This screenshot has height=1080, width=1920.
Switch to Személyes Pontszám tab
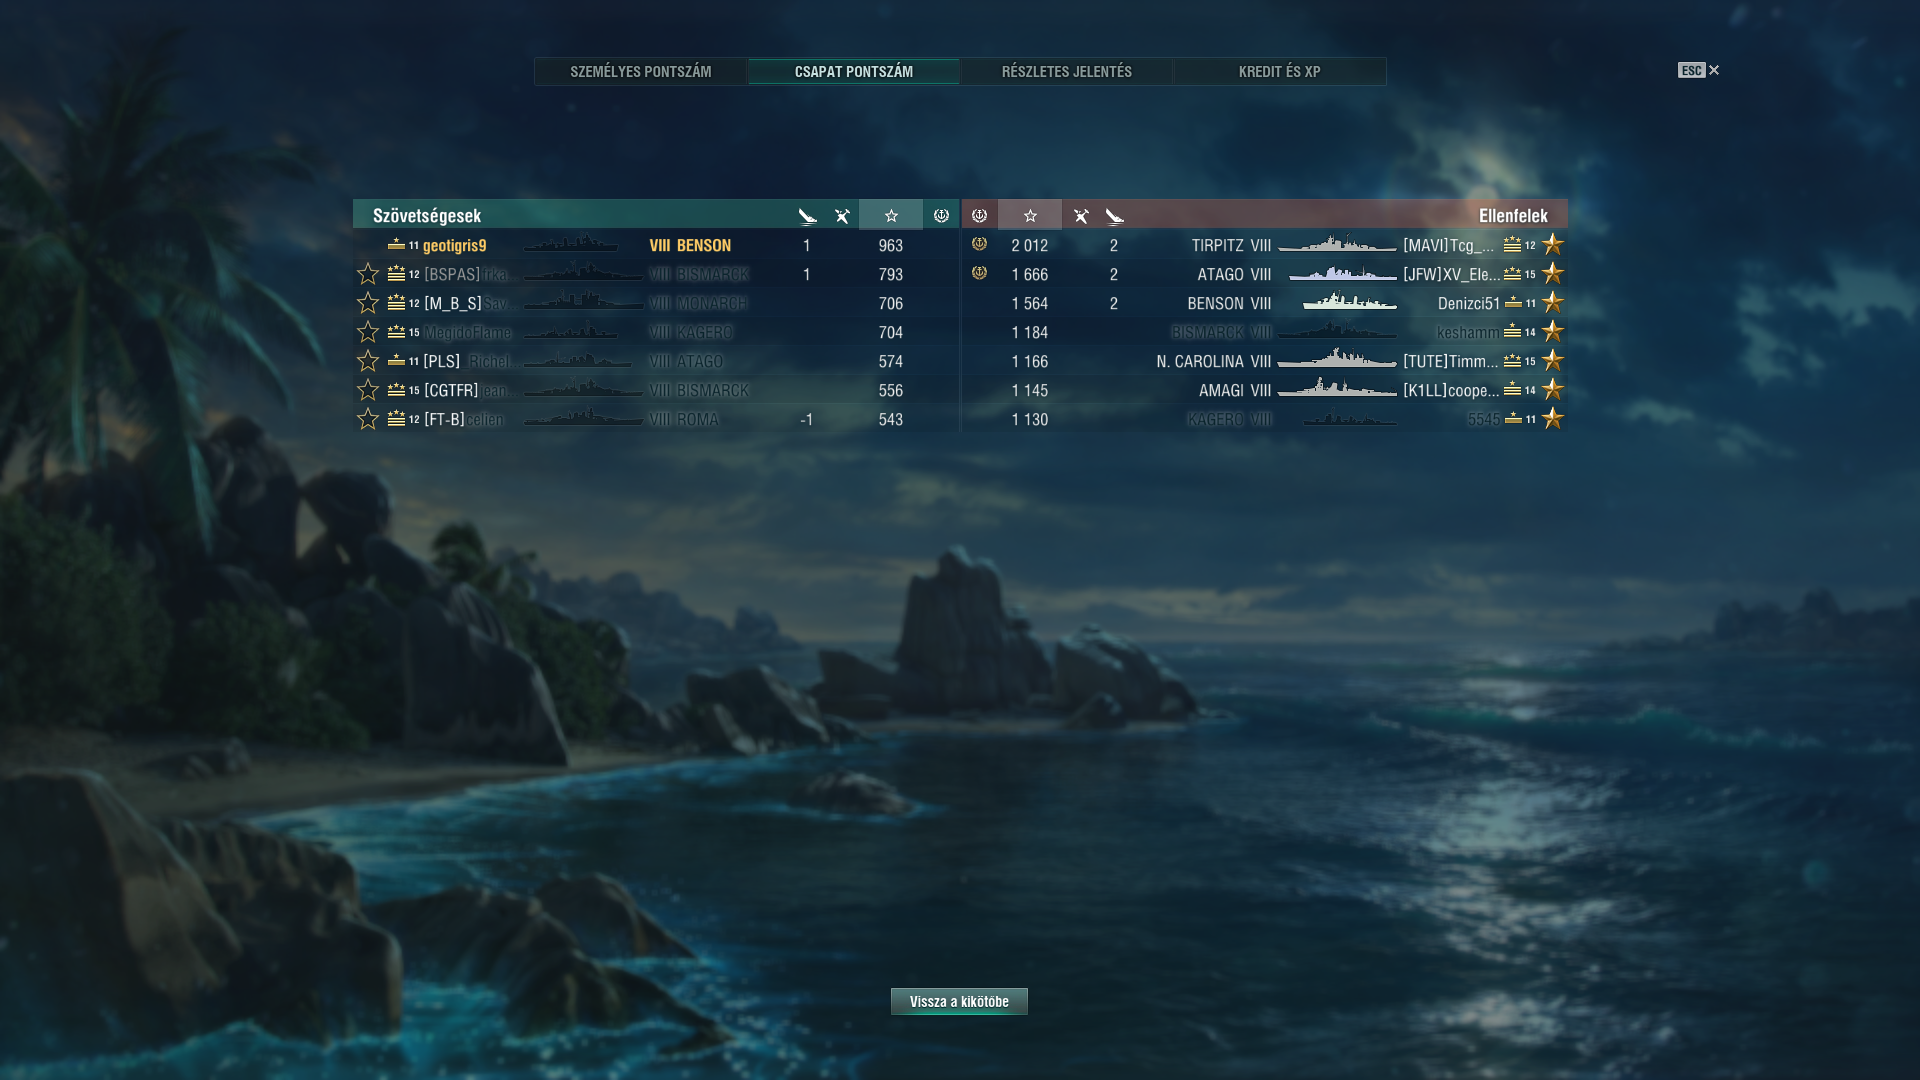click(x=641, y=71)
